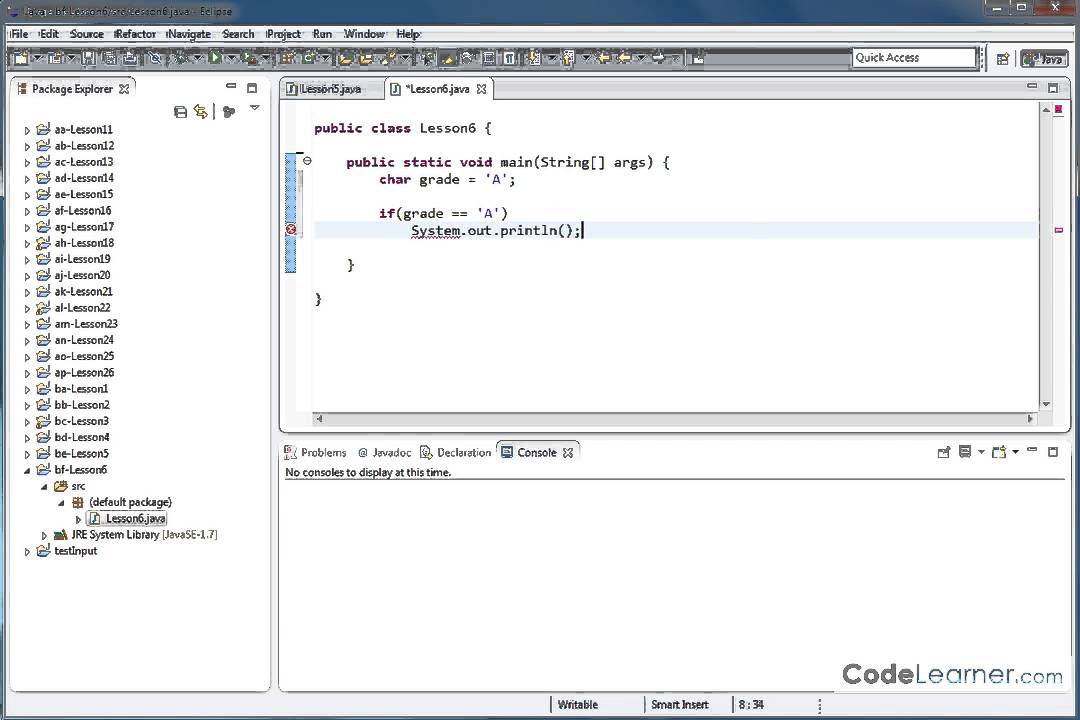This screenshot has height=720, width=1080.
Task: Switch to the Javadoc tab
Action: 384,453
